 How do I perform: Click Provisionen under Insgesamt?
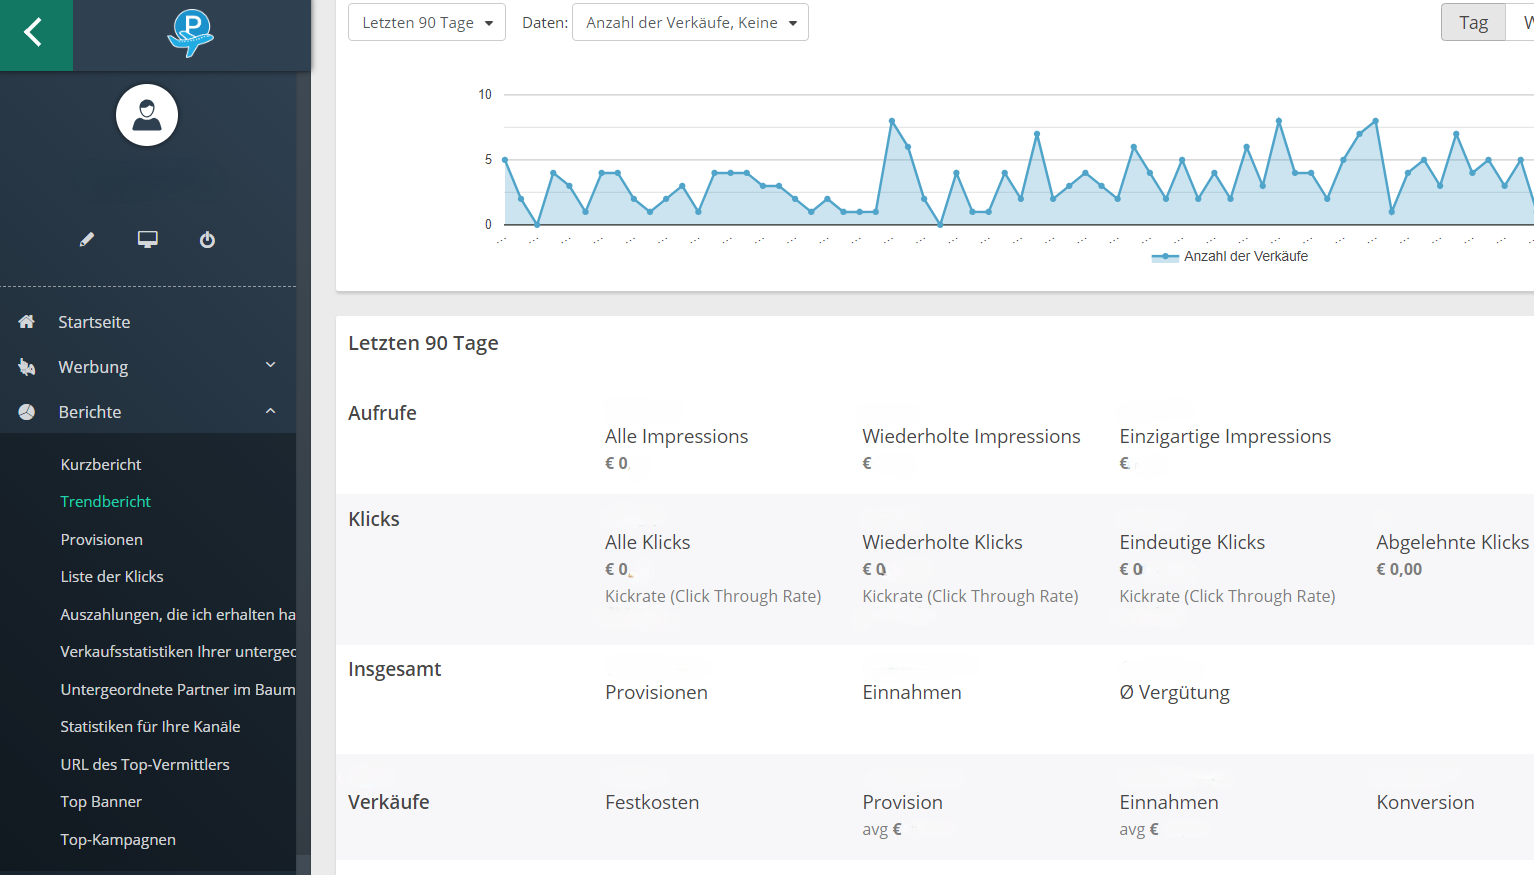coord(656,692)
